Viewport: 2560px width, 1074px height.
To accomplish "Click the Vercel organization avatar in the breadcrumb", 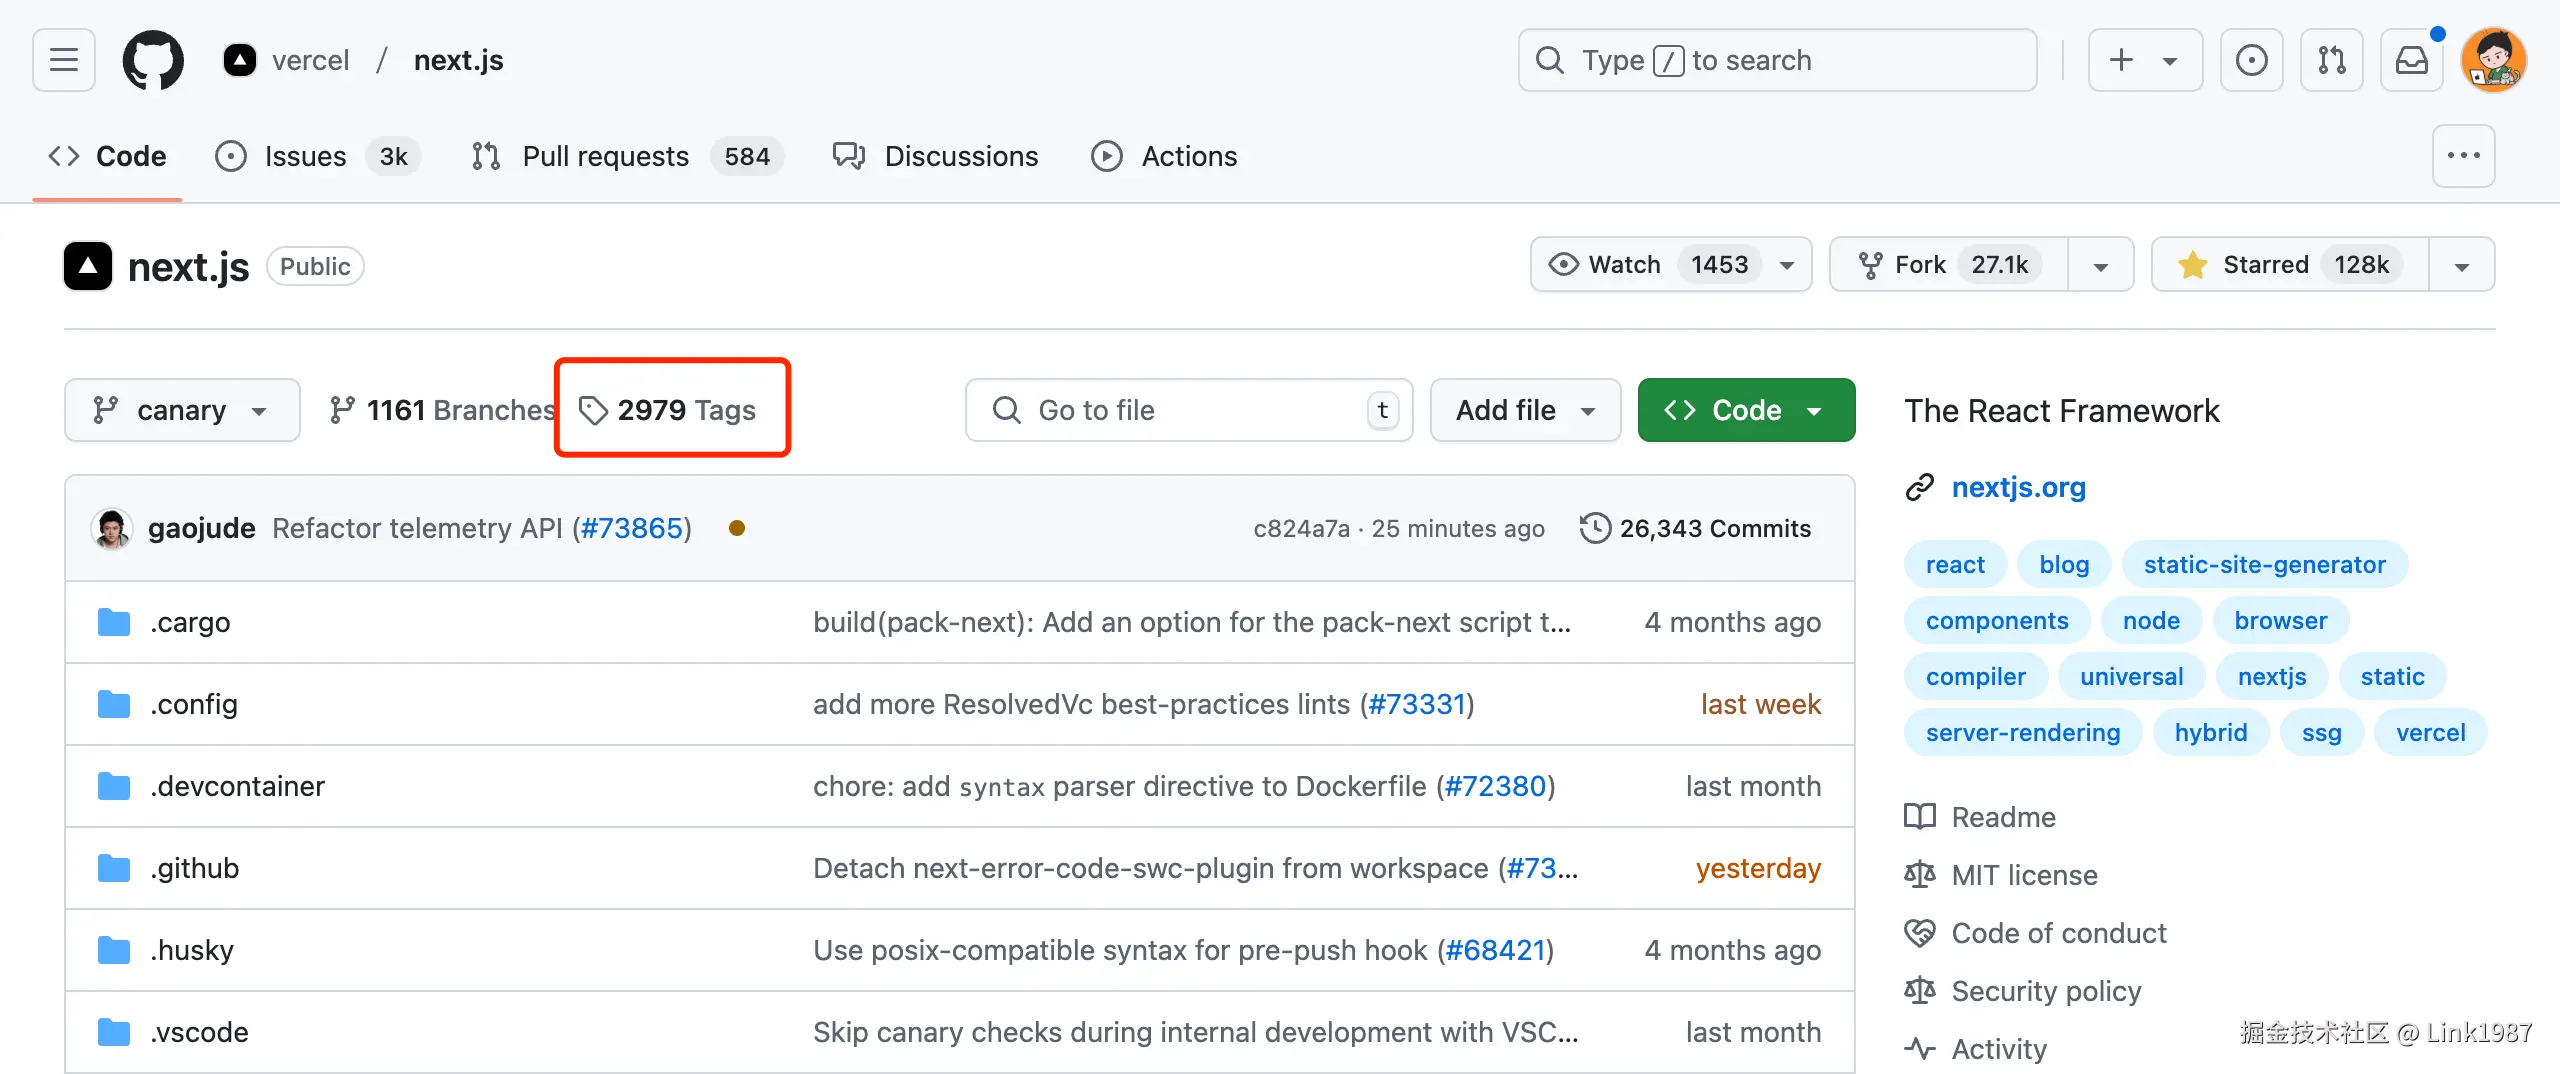I will [240, 60].
